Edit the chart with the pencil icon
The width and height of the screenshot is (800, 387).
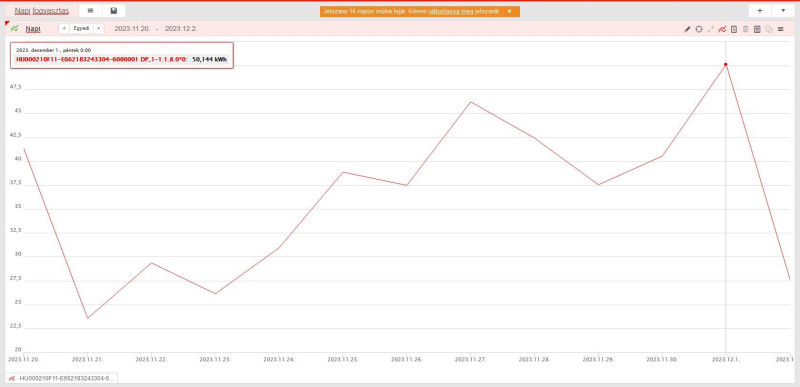(687, 30)
